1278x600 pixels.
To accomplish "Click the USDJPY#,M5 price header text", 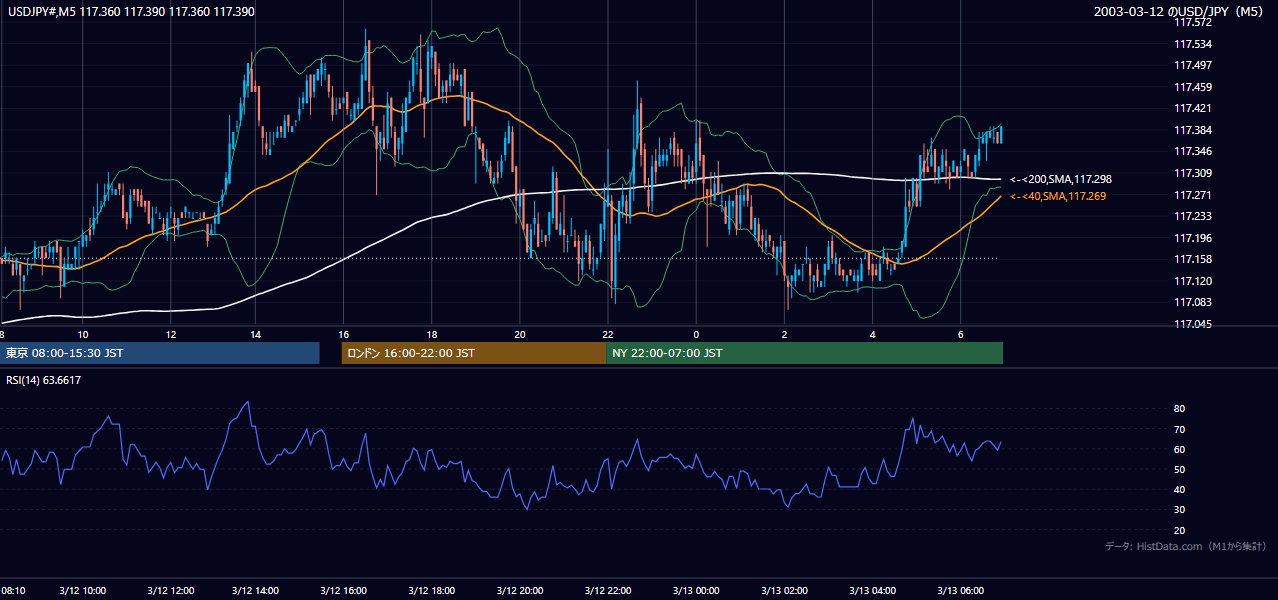I will [x=130, y=12].
